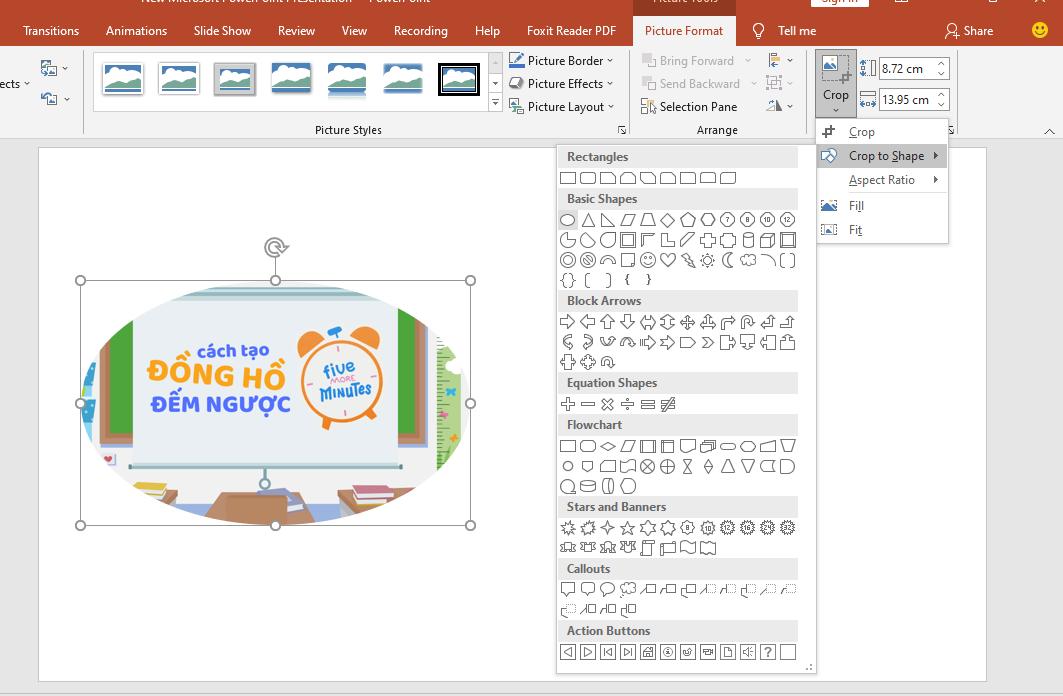Open the Crop dropdown arrow
Screen dimensions: 1063x696
pyautogui.click(x=836, y=108)
